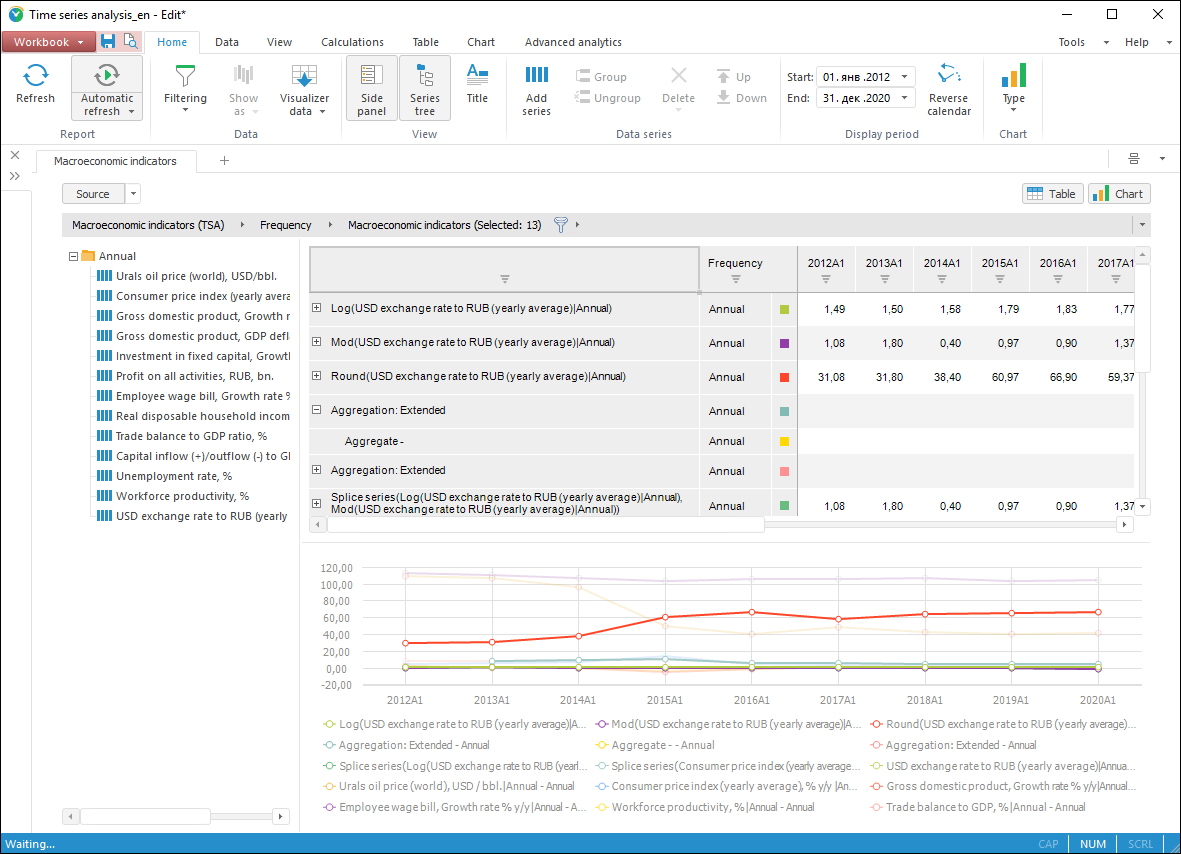Click the save icon in title toolbar
Screen dimensions: 1181x854
[108, 42]
